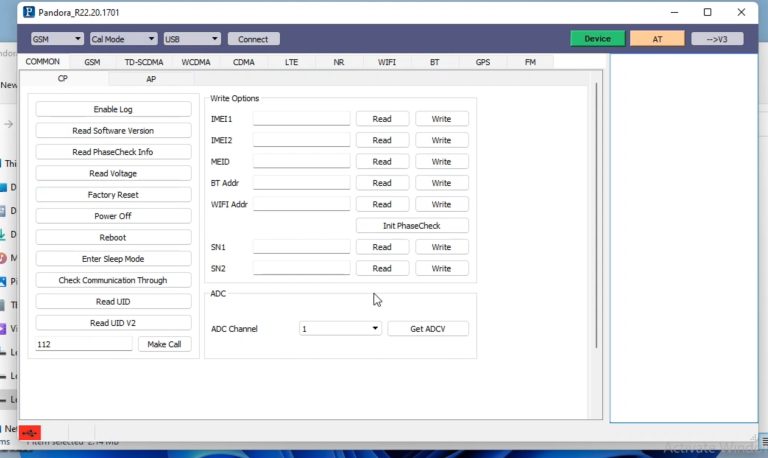Write the MEID value
Image resolution: width=768 pixels, height=458 pixels.
click(x=441, y=161)
